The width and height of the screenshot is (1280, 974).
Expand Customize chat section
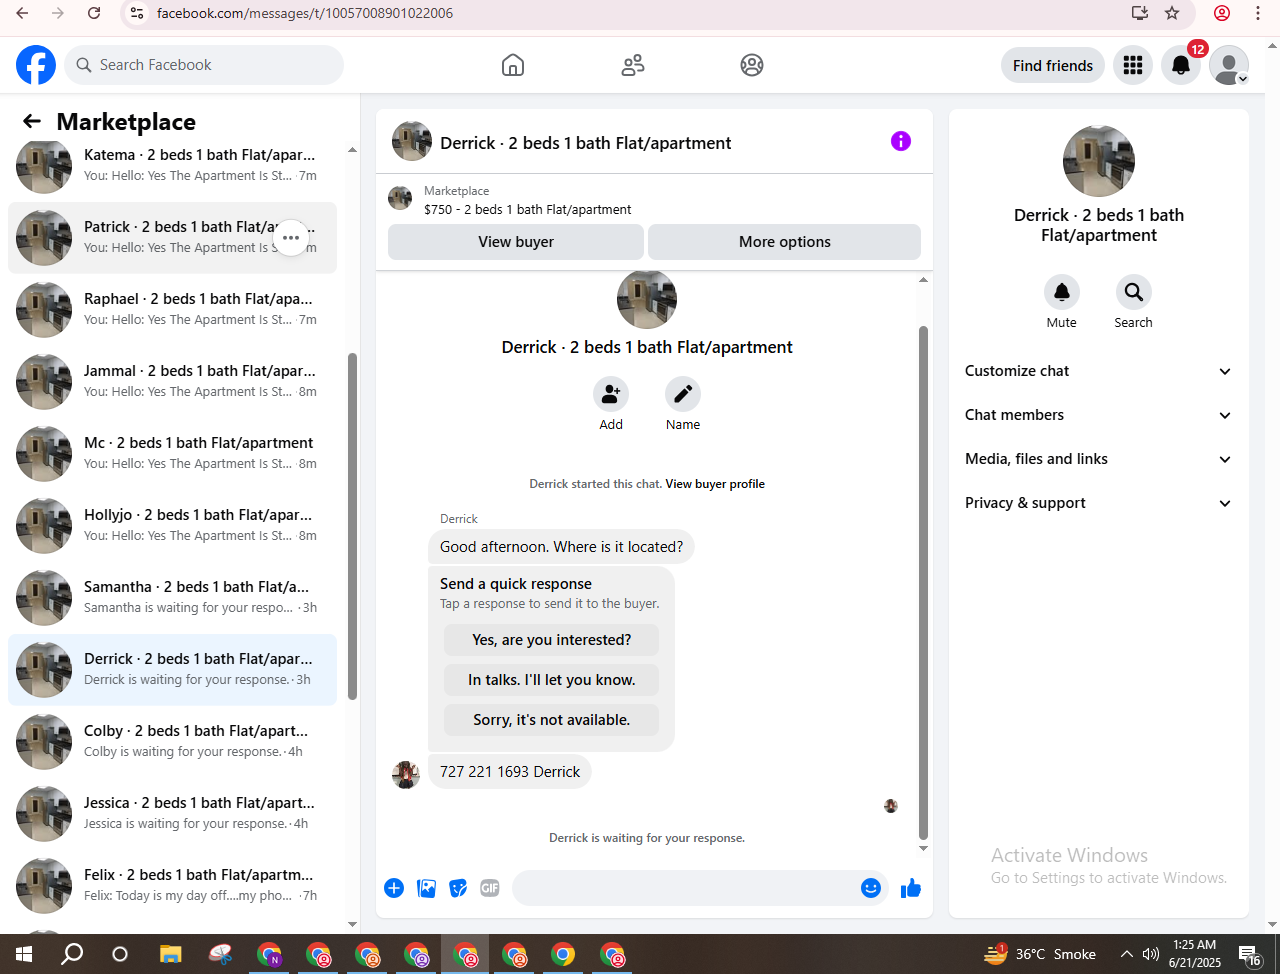(1099, 371)
